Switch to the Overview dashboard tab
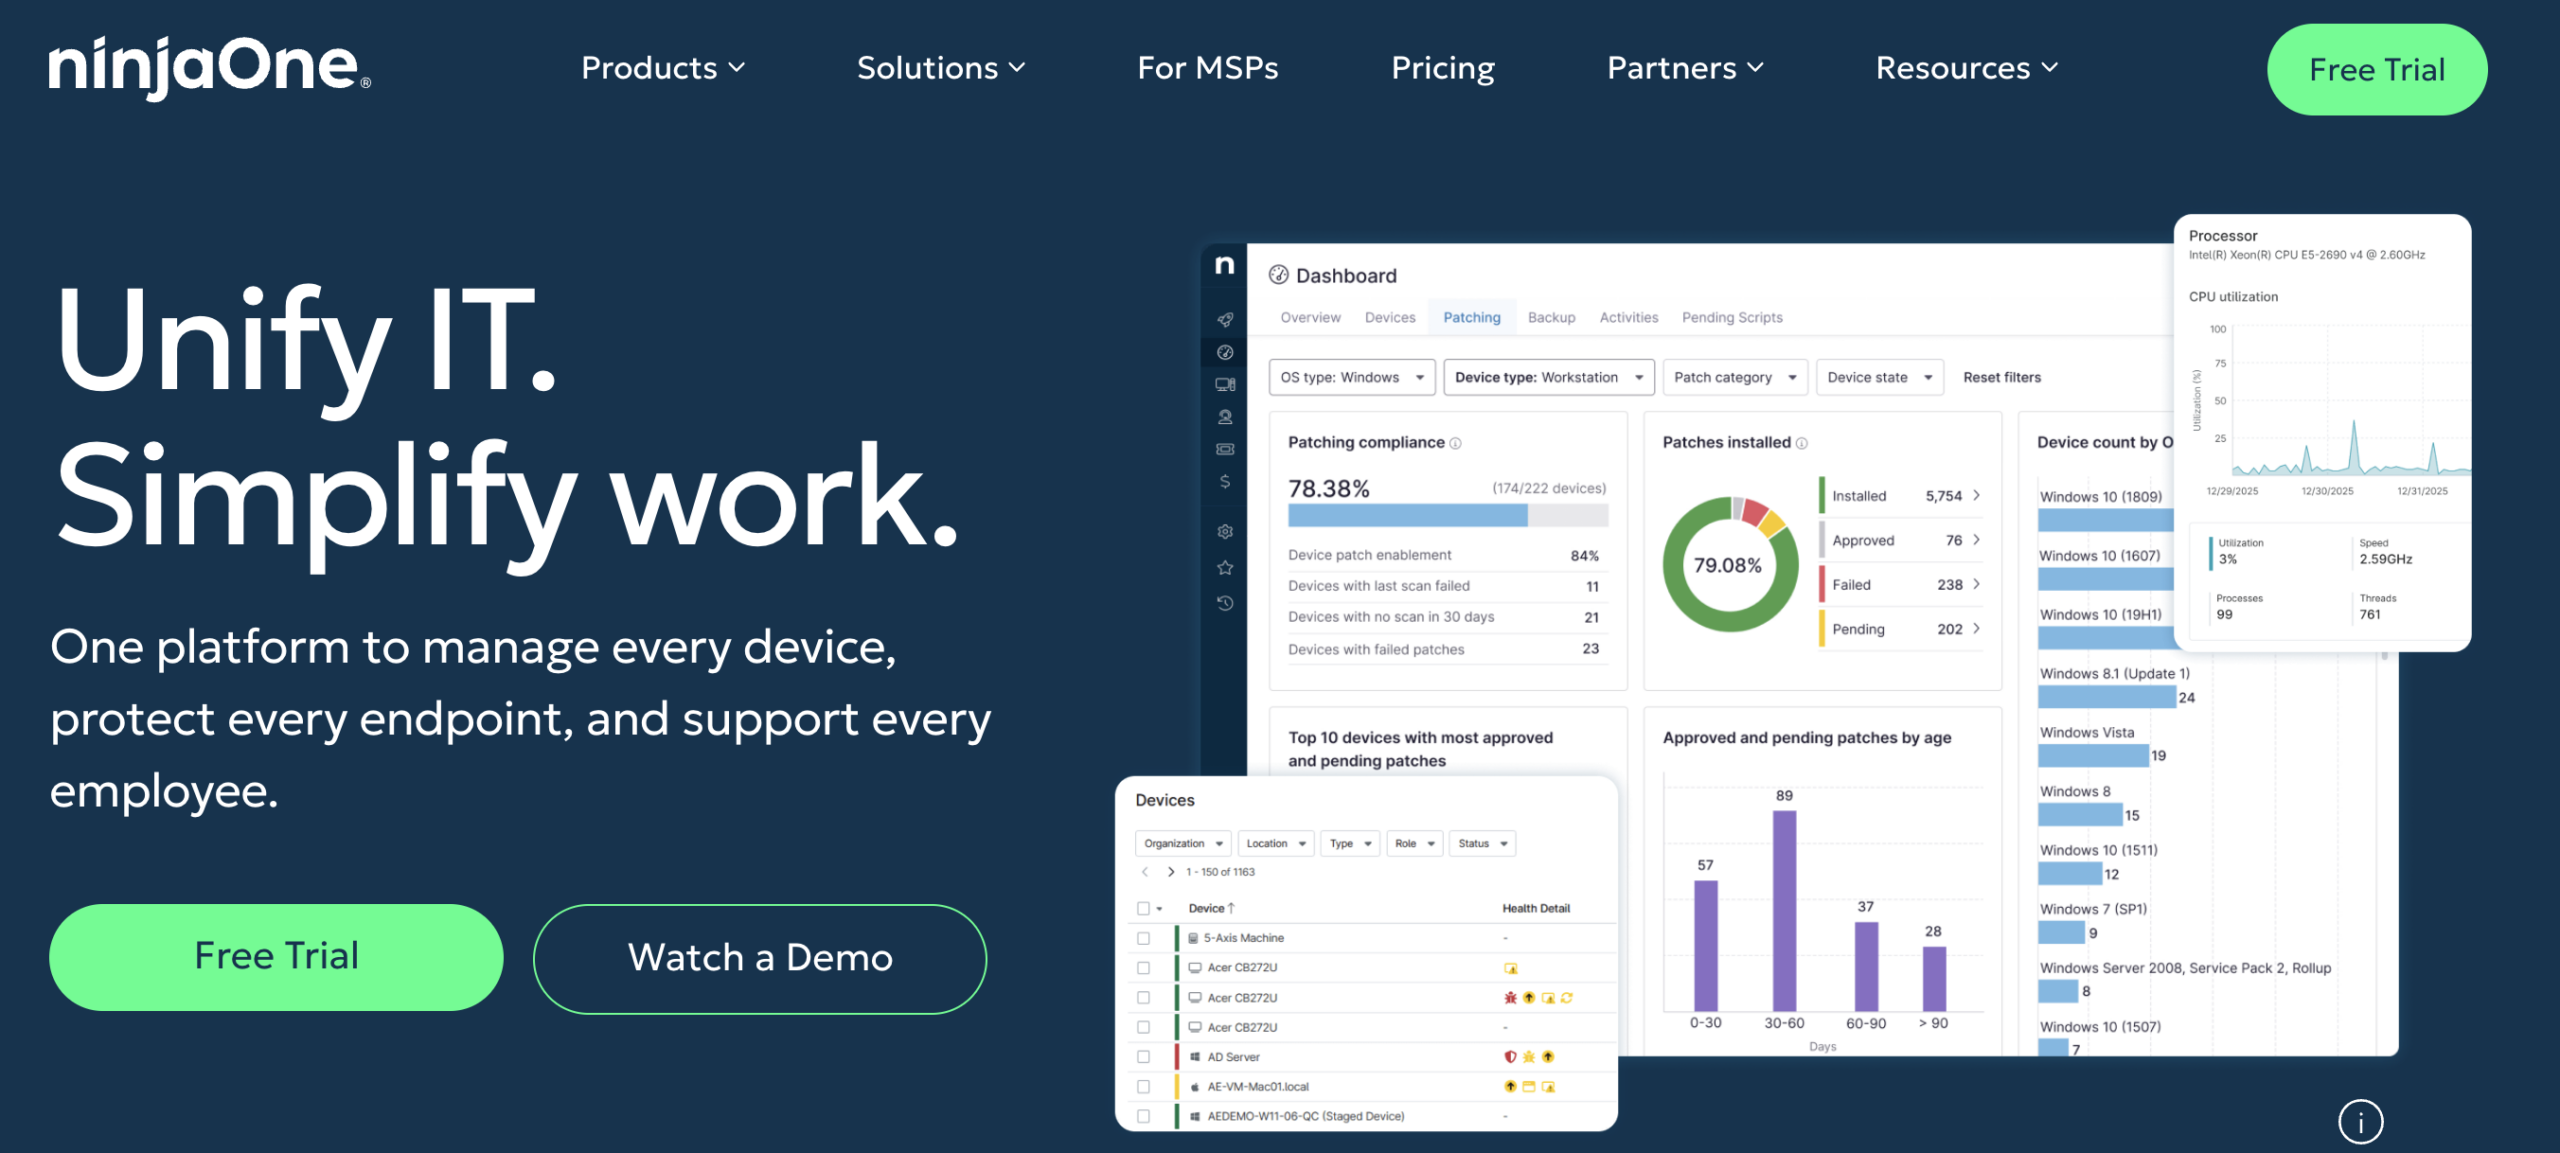This screenshot has width=2560, height=1153. click(1310, 317)
